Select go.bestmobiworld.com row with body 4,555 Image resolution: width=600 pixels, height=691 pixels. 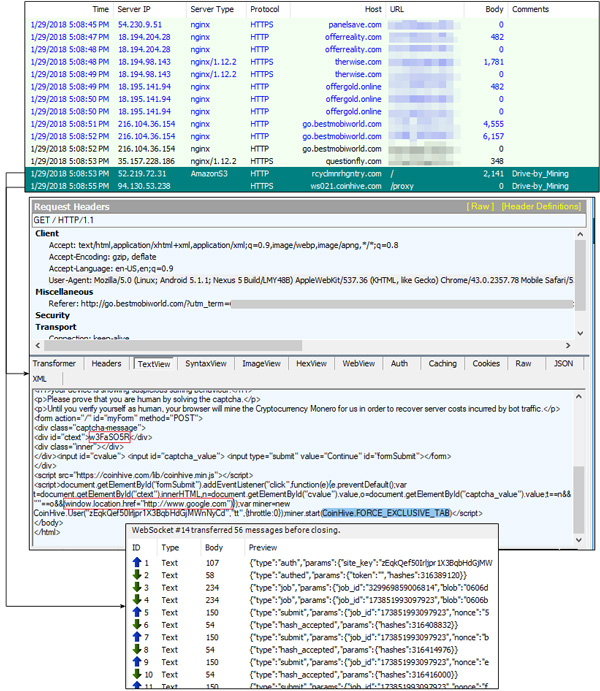[x=312, y=124]
